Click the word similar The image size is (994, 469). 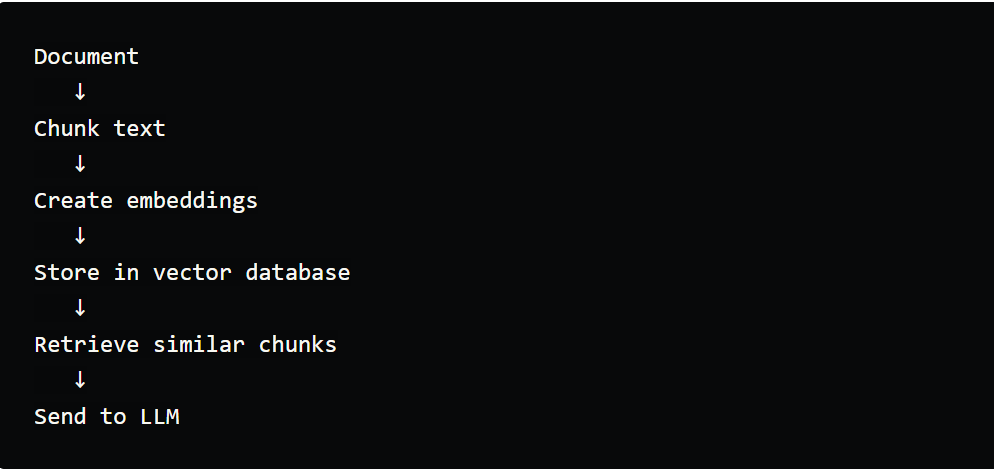199,345
